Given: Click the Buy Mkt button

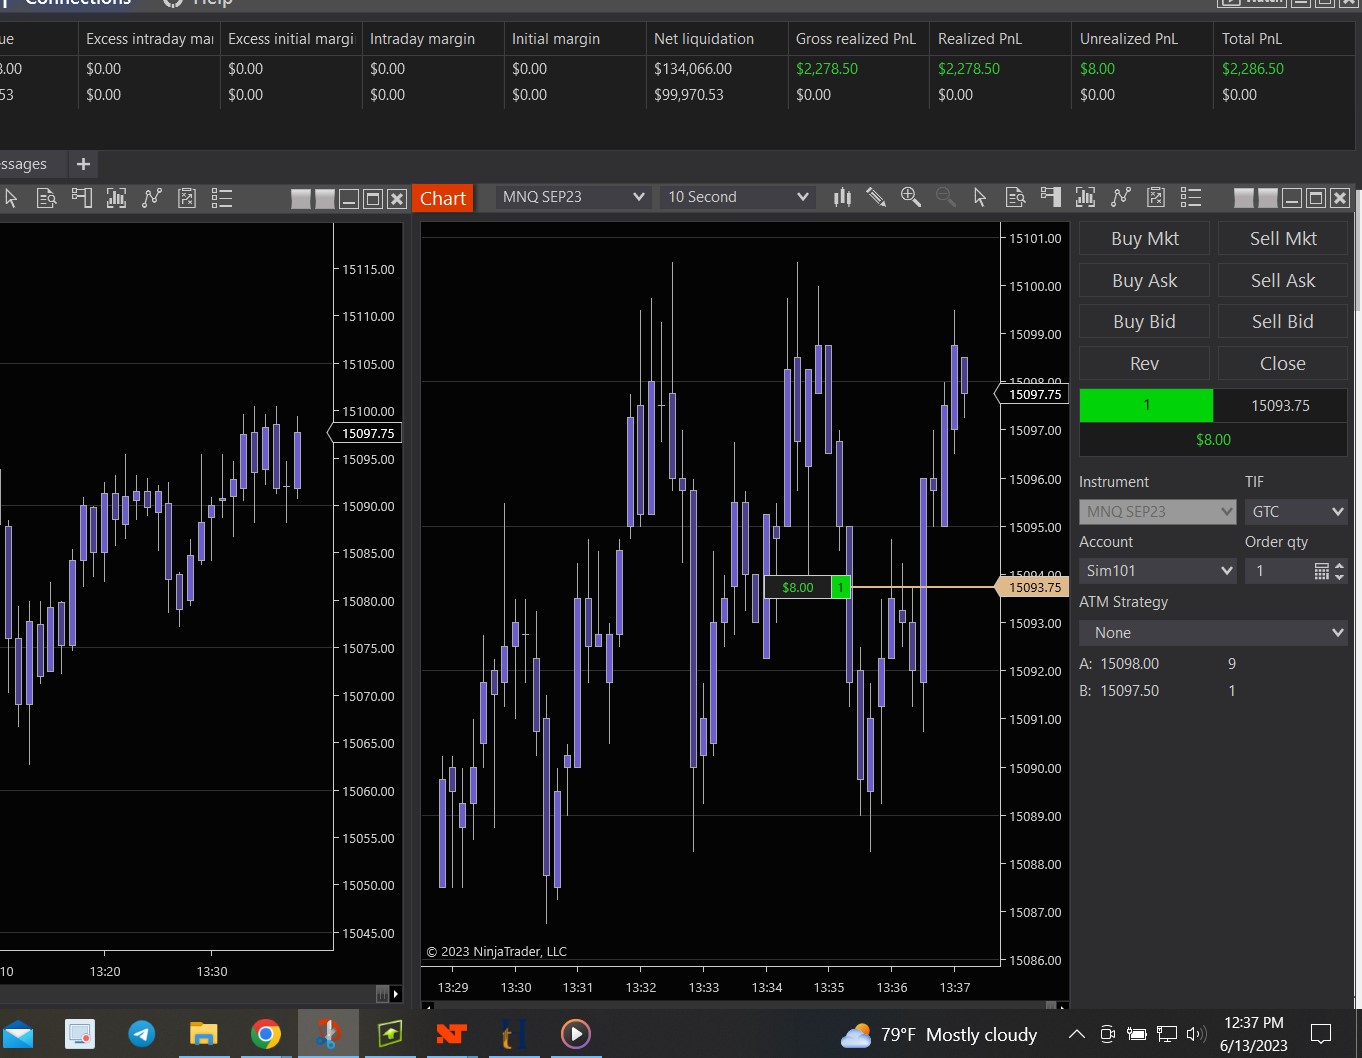Looking at the screenshot, I should [1144, 239].
